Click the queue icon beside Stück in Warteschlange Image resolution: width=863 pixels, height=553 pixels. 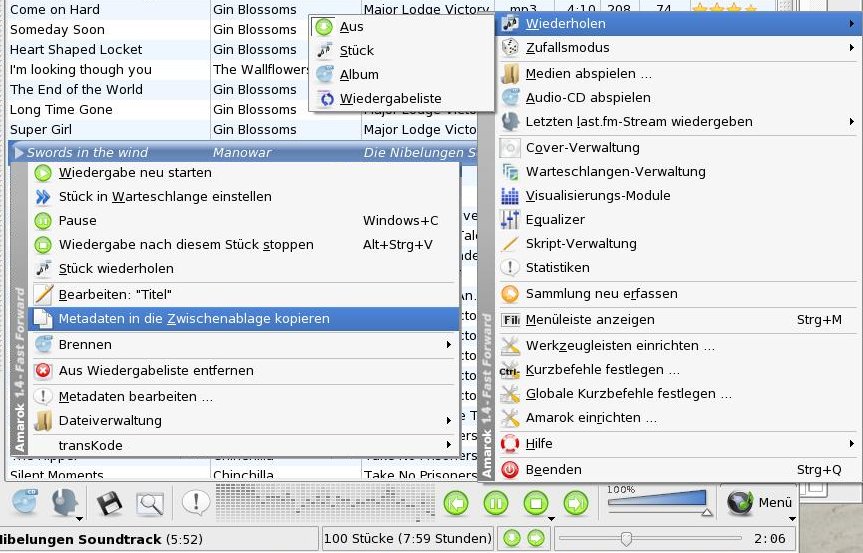[x=43, y=196]
